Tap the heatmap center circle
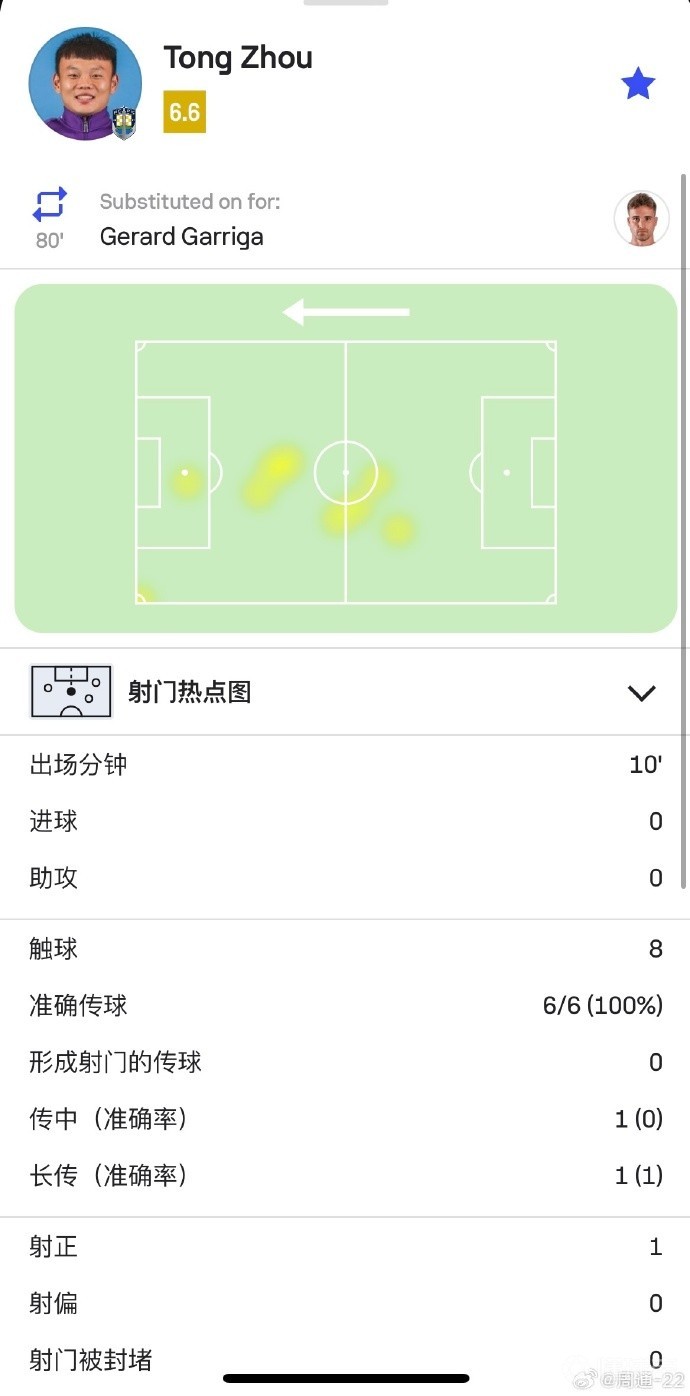Viewport: 690px width, 1396px height. tap(346, 472)
